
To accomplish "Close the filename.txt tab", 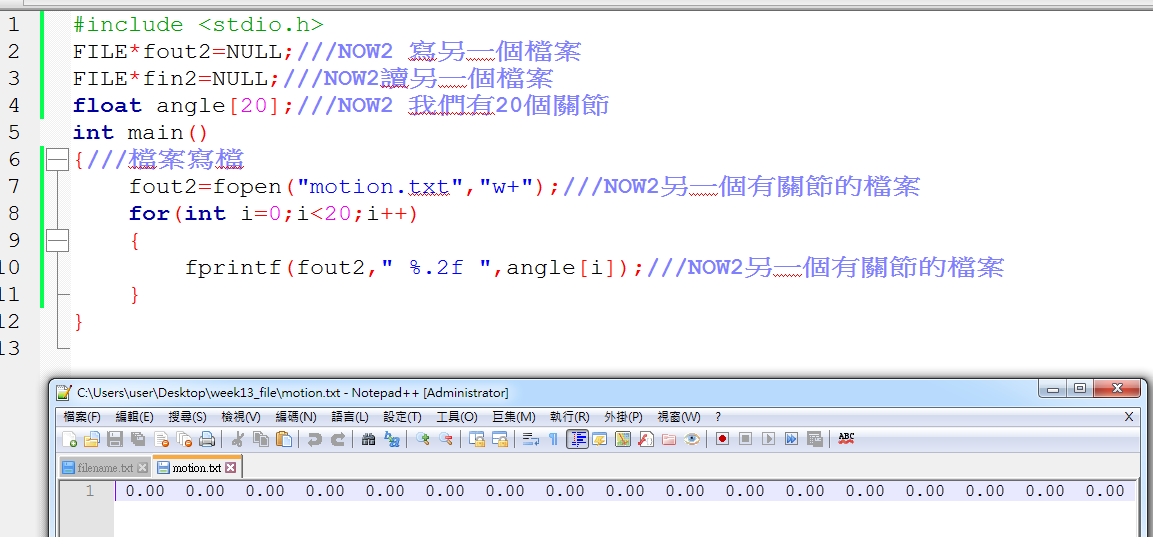I will coord(143,468).
